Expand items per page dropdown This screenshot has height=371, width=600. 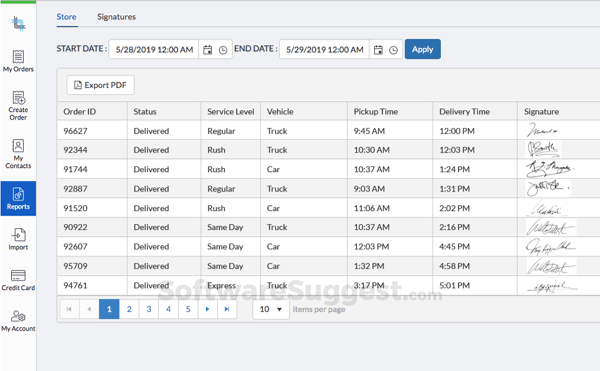pos(271,309)
